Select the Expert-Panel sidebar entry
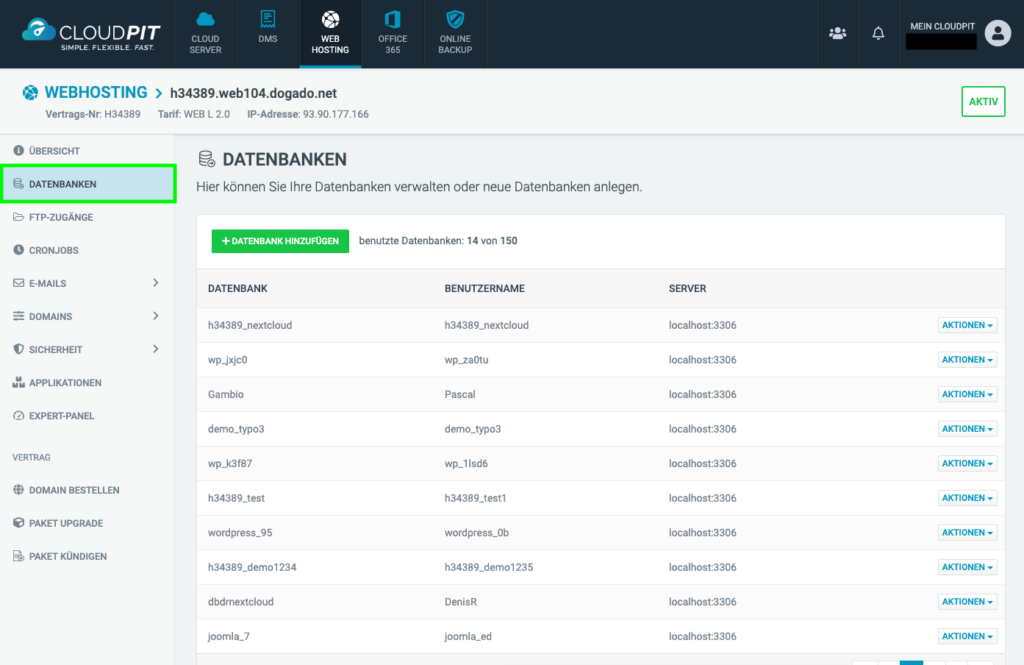Viewport: 1024px width, 665px height. click(x=62, y=415)
